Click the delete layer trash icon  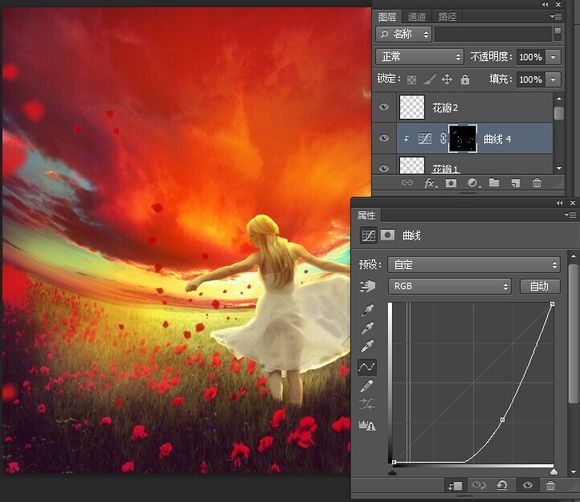pos(537,183)
